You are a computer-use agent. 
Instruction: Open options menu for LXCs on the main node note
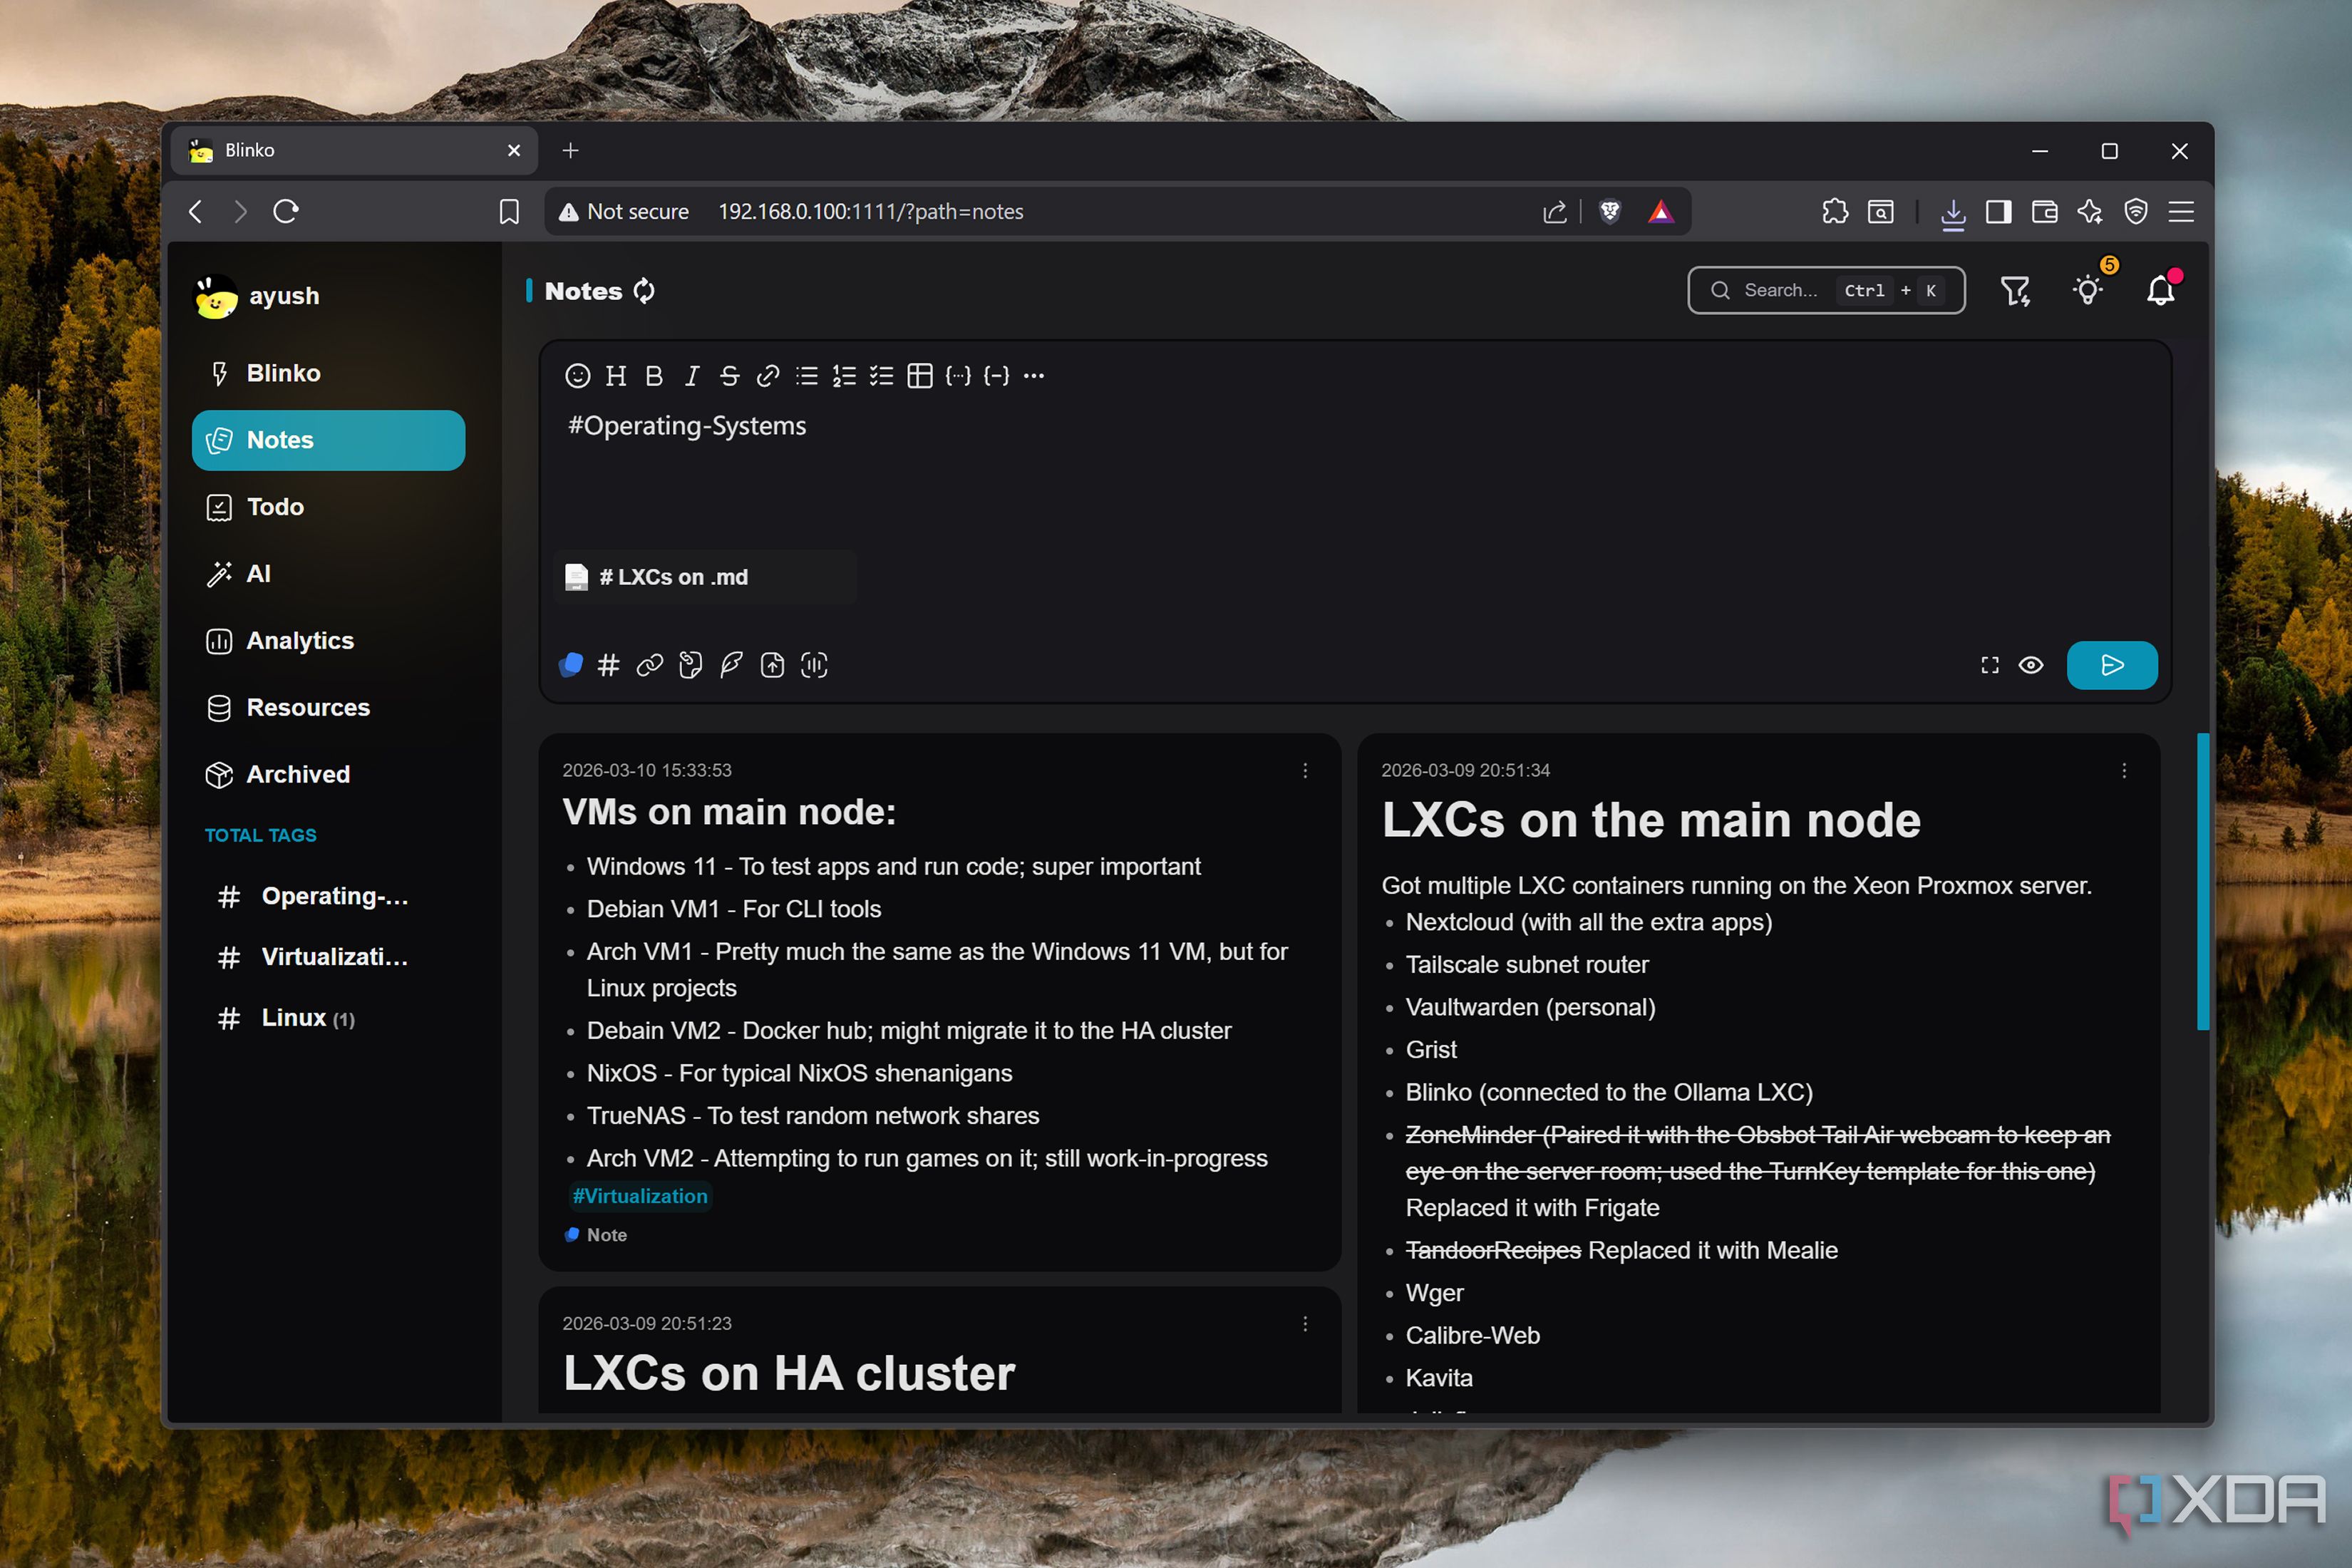(x=2124, y=771)
